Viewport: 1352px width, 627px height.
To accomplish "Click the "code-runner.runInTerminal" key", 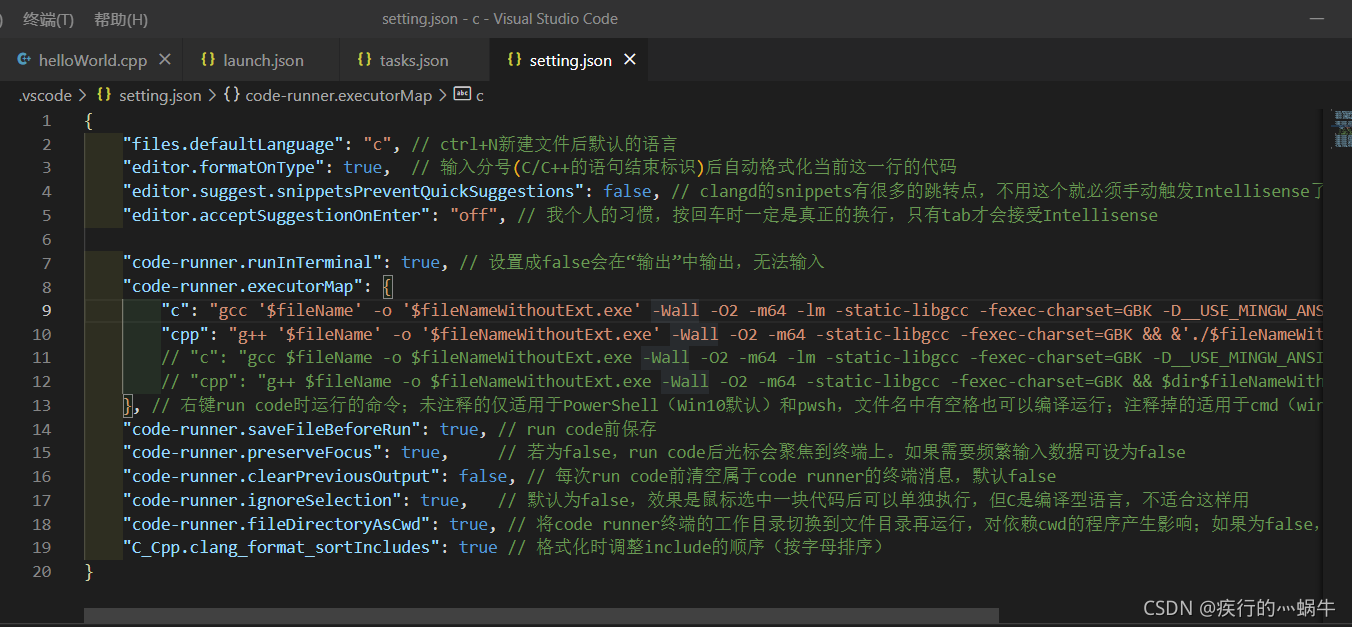I will [253, 262].
